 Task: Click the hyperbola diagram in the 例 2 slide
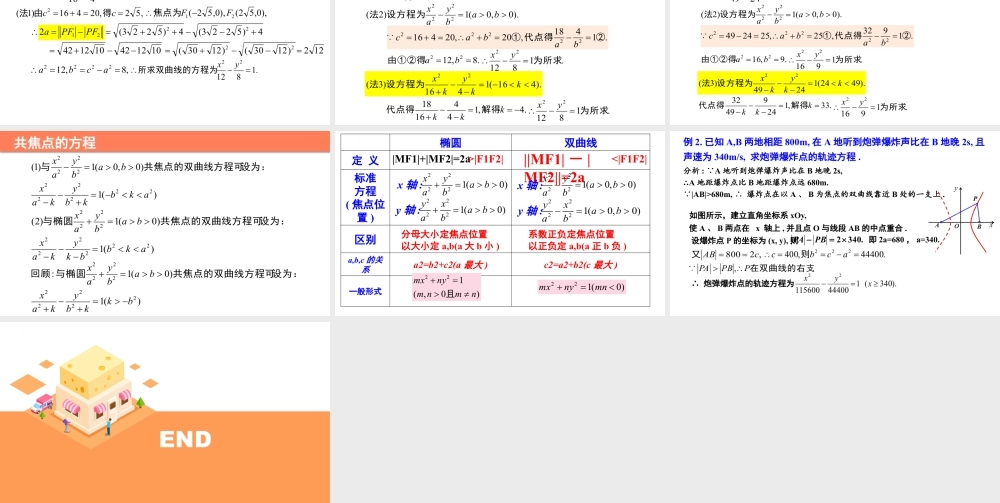[962, 220]
